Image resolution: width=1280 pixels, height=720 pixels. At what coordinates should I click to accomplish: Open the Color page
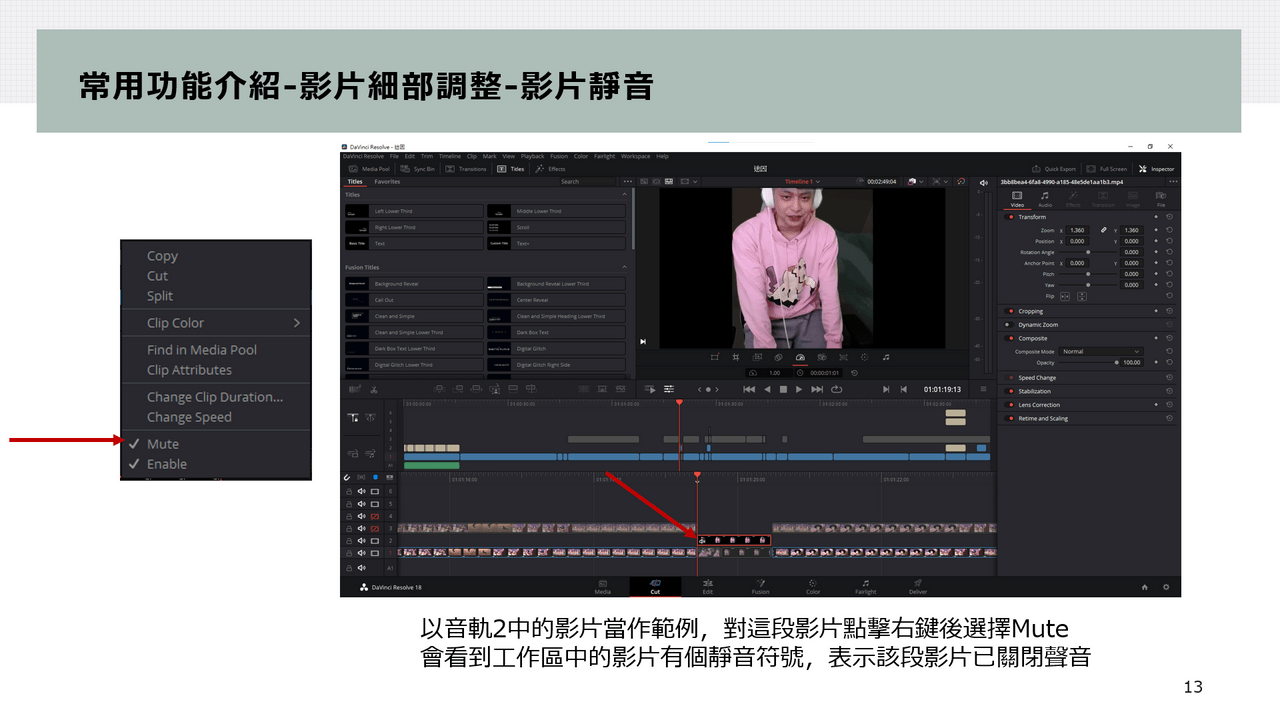(813, 586)
